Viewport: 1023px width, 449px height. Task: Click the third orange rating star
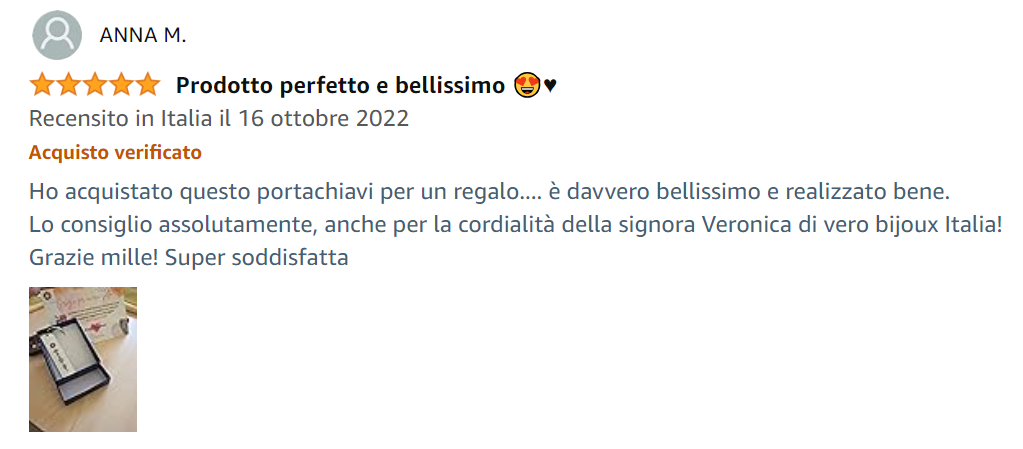tap(95, 85)
